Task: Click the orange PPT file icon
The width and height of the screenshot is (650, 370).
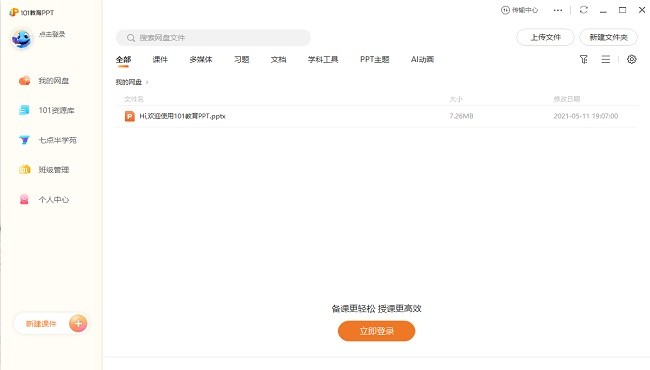Action: [130, 116]
